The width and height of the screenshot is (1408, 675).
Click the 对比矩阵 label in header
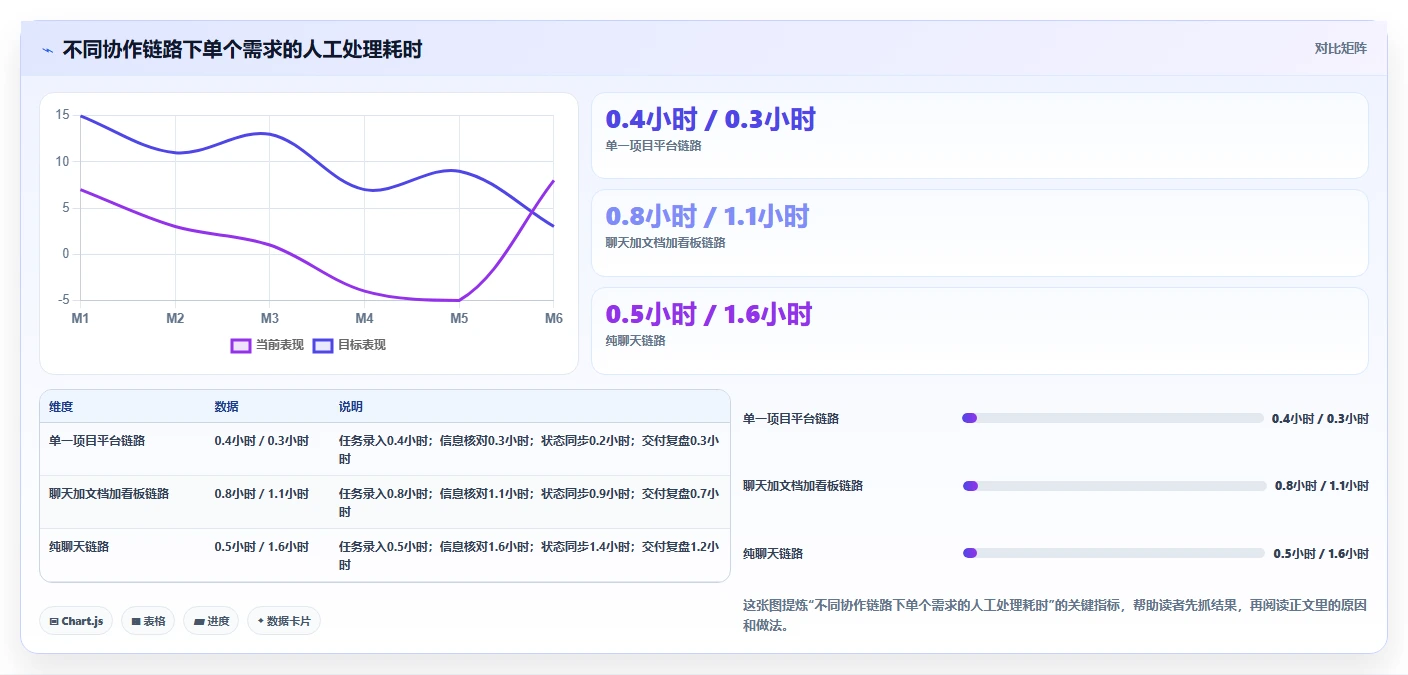[1340, 48]
